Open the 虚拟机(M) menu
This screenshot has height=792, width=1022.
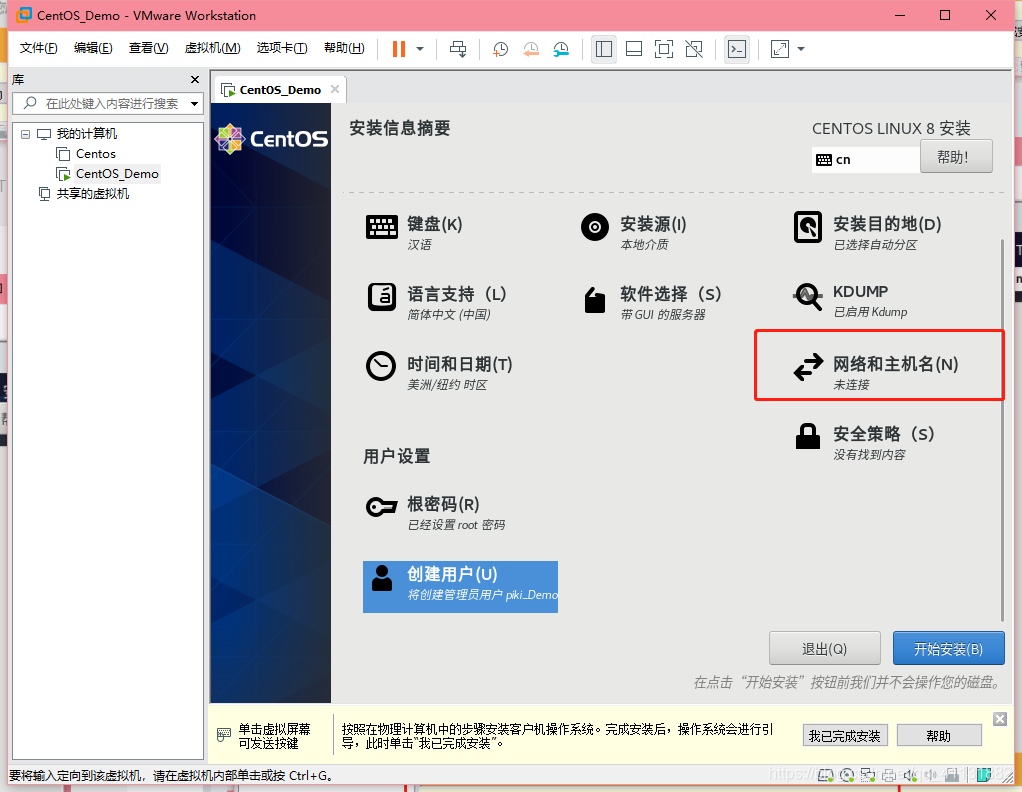click(x=212, y=48)
